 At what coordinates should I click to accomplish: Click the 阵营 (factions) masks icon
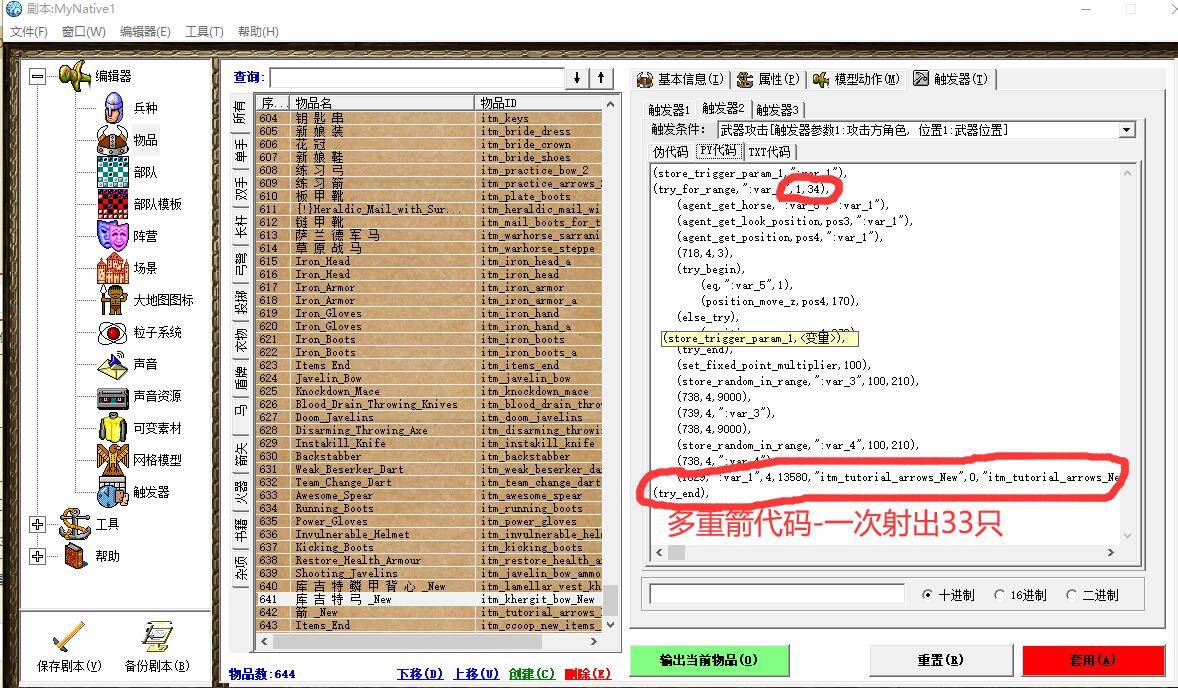point(114,235)
